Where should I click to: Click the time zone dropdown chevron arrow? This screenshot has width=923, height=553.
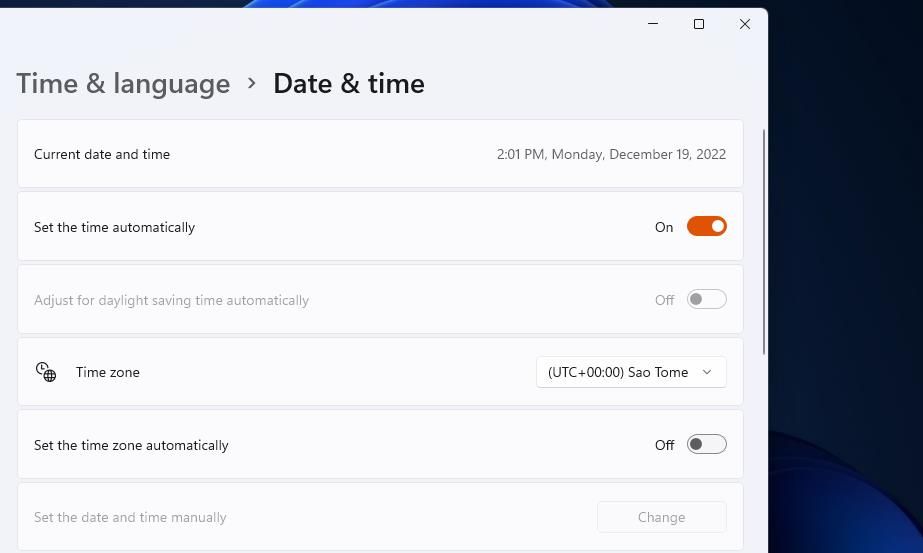707,372
